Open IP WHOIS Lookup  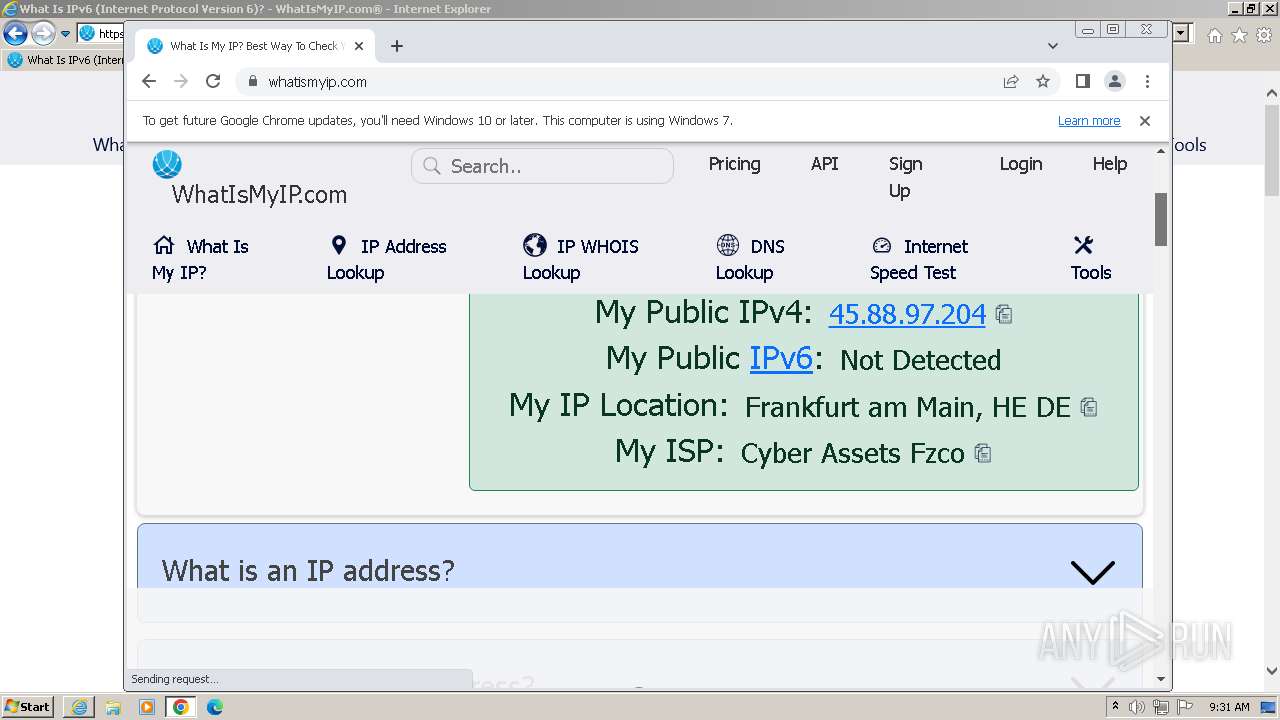(581, 259)
